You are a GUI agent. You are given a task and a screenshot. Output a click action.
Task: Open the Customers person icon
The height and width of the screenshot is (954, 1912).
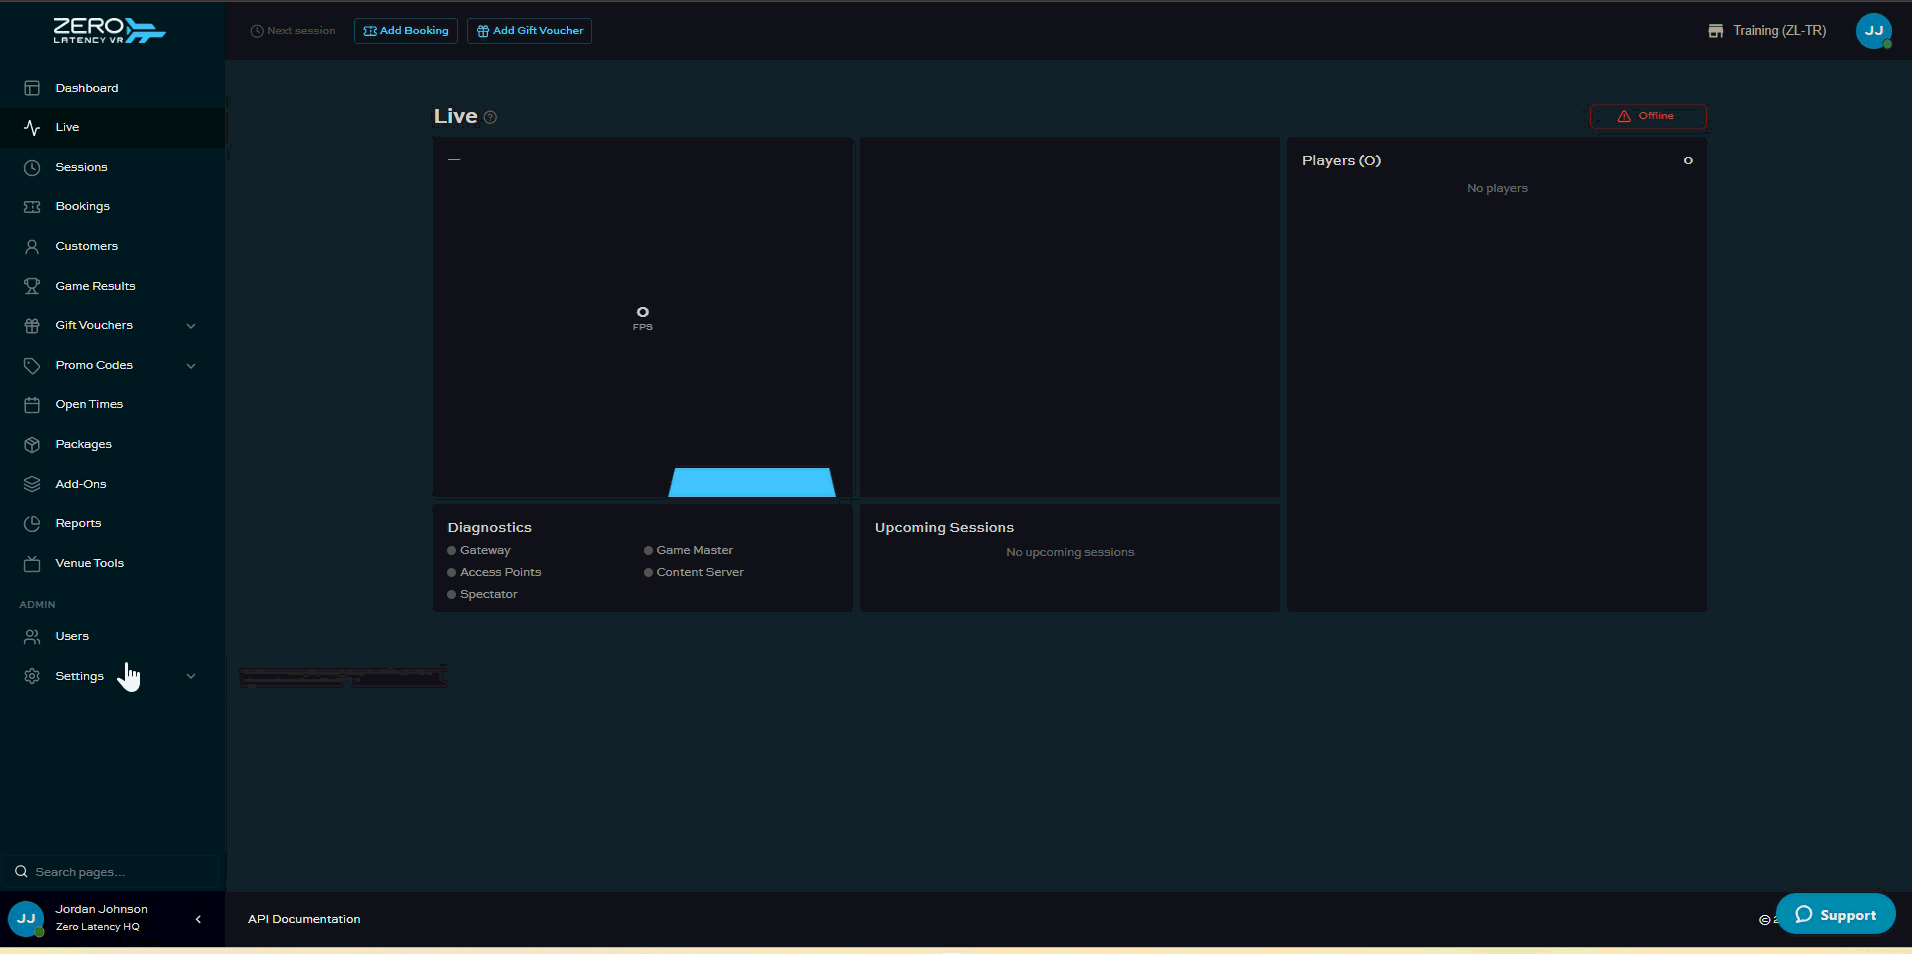point(32,247)
